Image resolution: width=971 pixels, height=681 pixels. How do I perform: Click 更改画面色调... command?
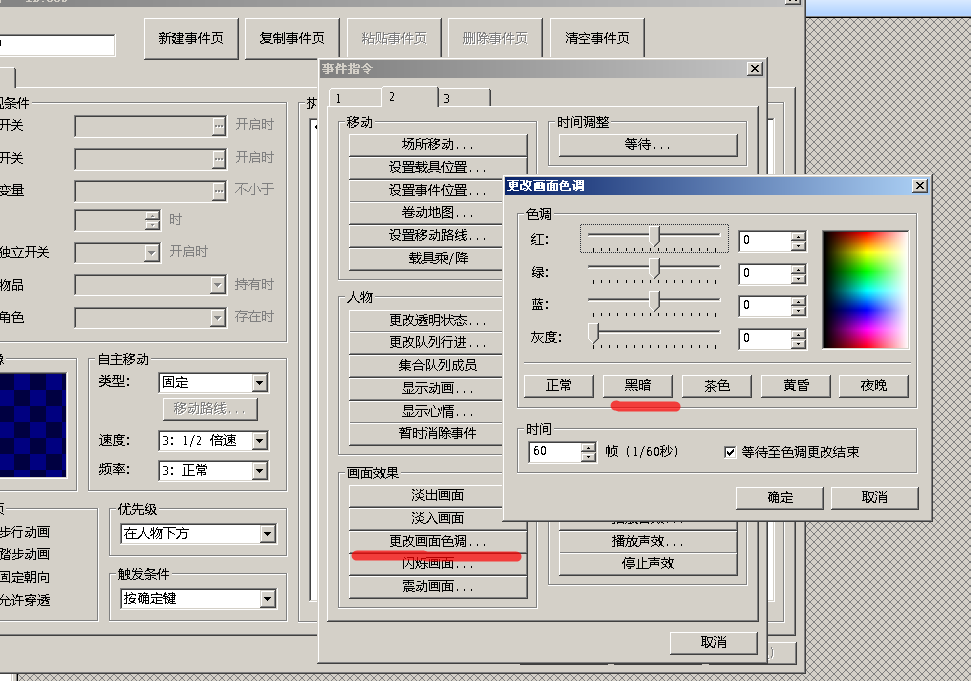tap(437, 541)
